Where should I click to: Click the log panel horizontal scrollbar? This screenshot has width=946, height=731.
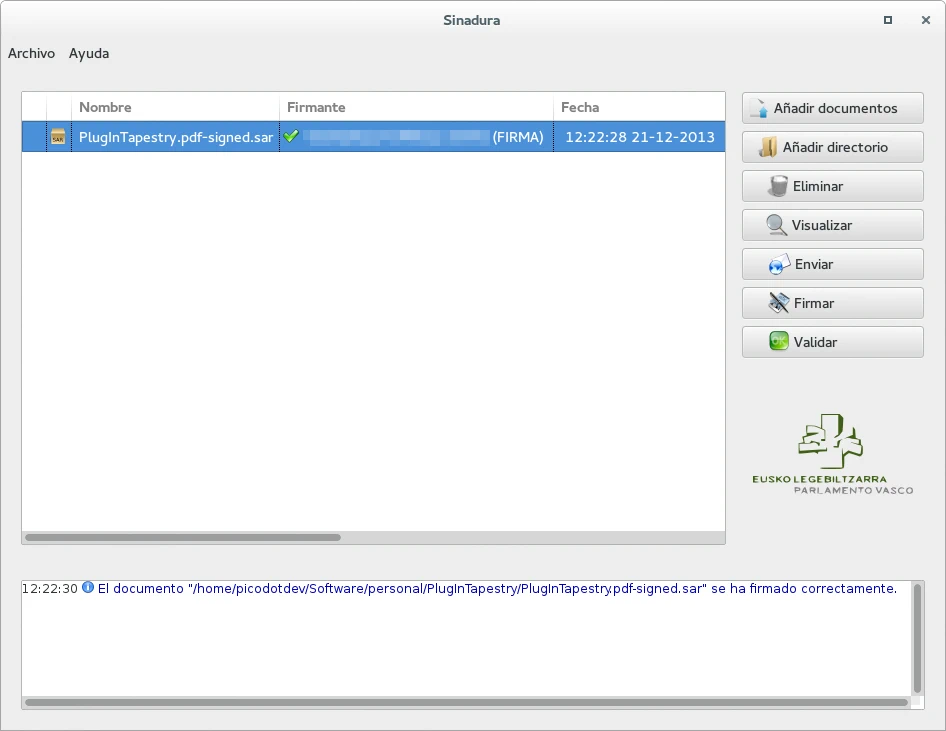[x=465, y=703]
